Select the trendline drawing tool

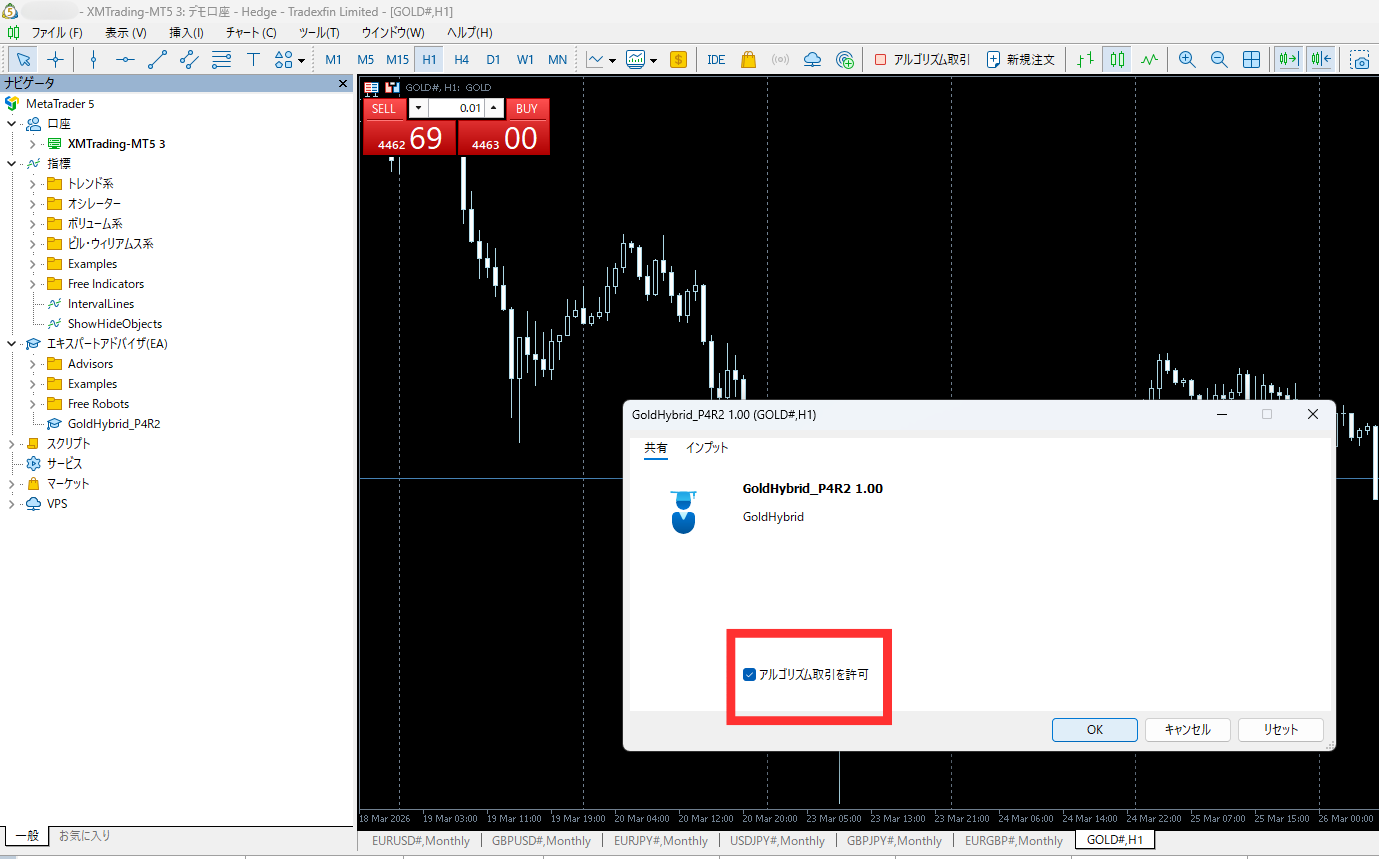point(157,59)
